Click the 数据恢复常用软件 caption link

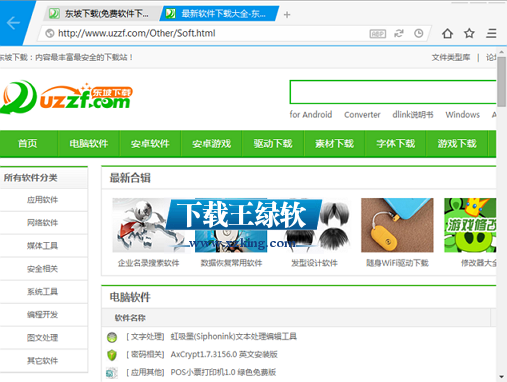[x=231, y=263]
